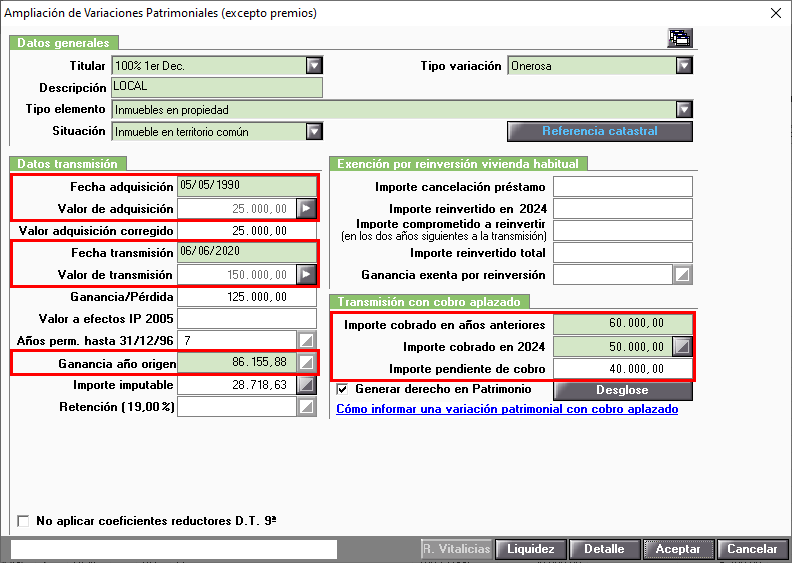Click Importe cobrado en años anteriores field
The height and width of the screenshot is (563, 792).
623,324
